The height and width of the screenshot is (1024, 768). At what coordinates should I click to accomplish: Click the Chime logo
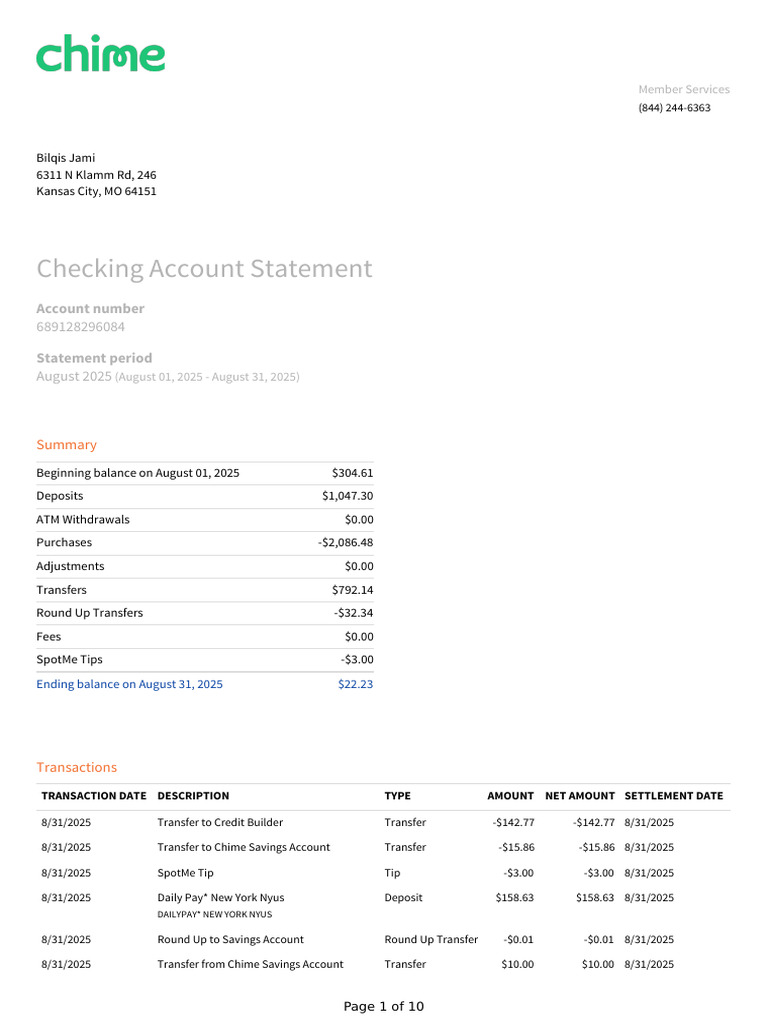[x=101, y=53]
